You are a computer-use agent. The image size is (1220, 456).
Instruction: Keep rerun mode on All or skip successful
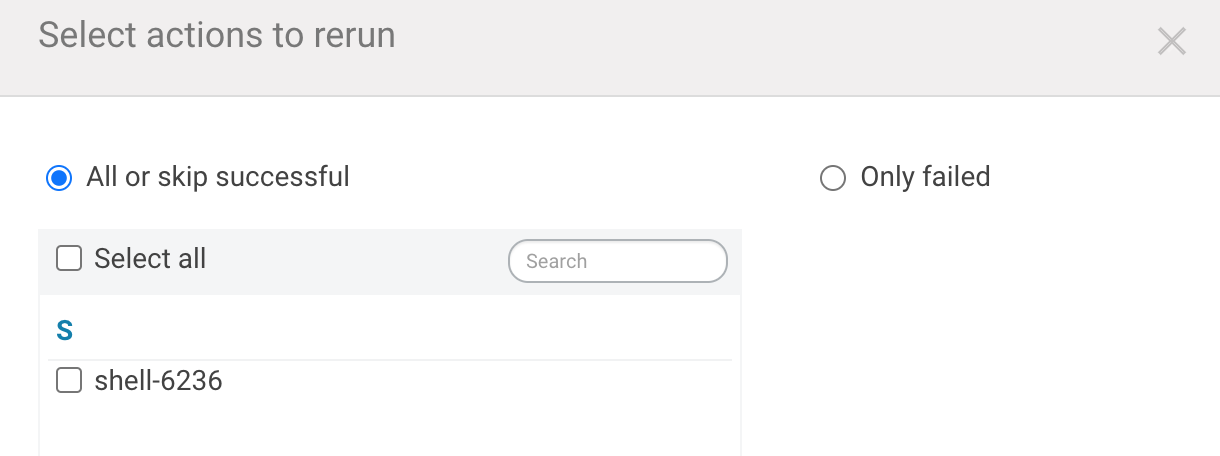click(59, 178)
